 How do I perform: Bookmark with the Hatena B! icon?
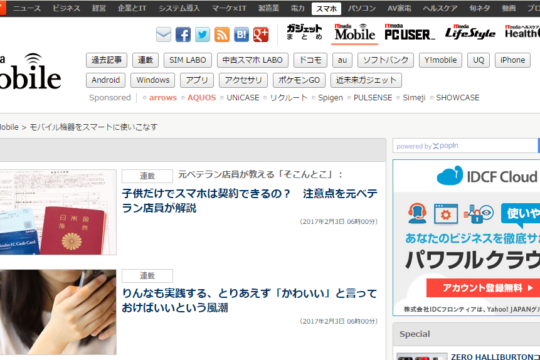click(241, 35)
